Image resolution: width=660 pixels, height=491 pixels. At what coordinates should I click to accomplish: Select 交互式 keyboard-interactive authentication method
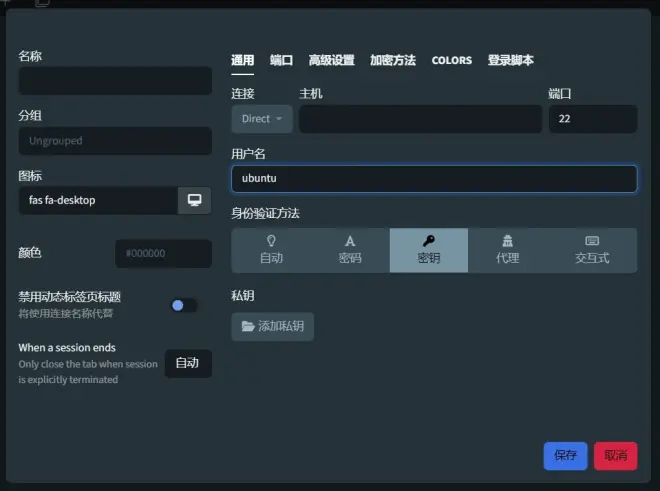(591, 250)
